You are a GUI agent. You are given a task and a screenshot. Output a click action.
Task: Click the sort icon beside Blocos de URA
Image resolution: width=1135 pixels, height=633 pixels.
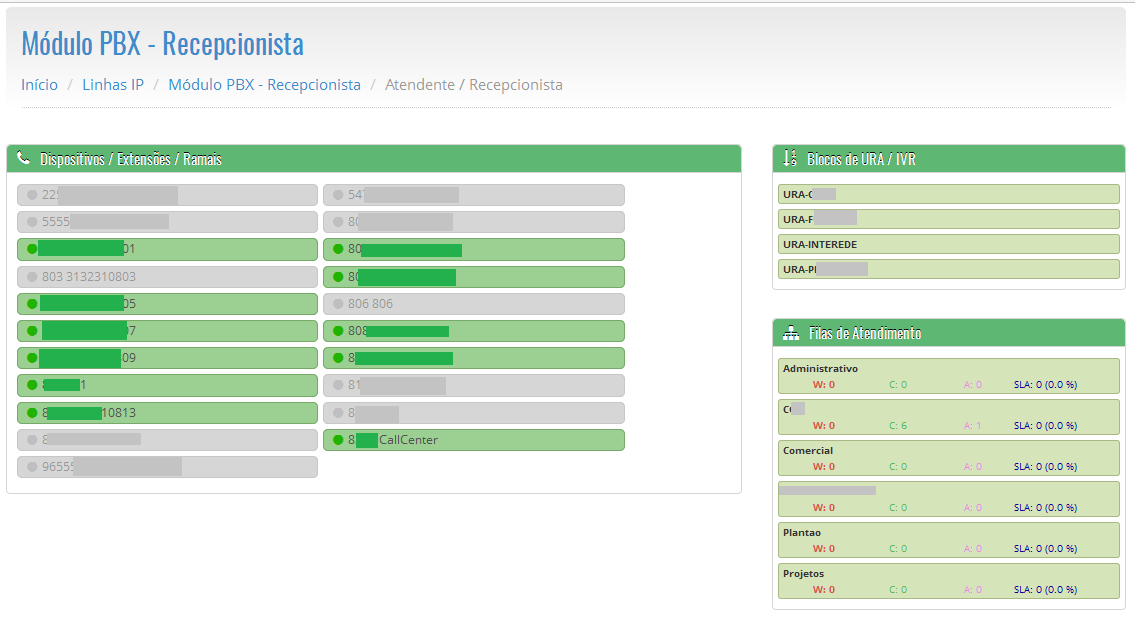click(789, 158)
